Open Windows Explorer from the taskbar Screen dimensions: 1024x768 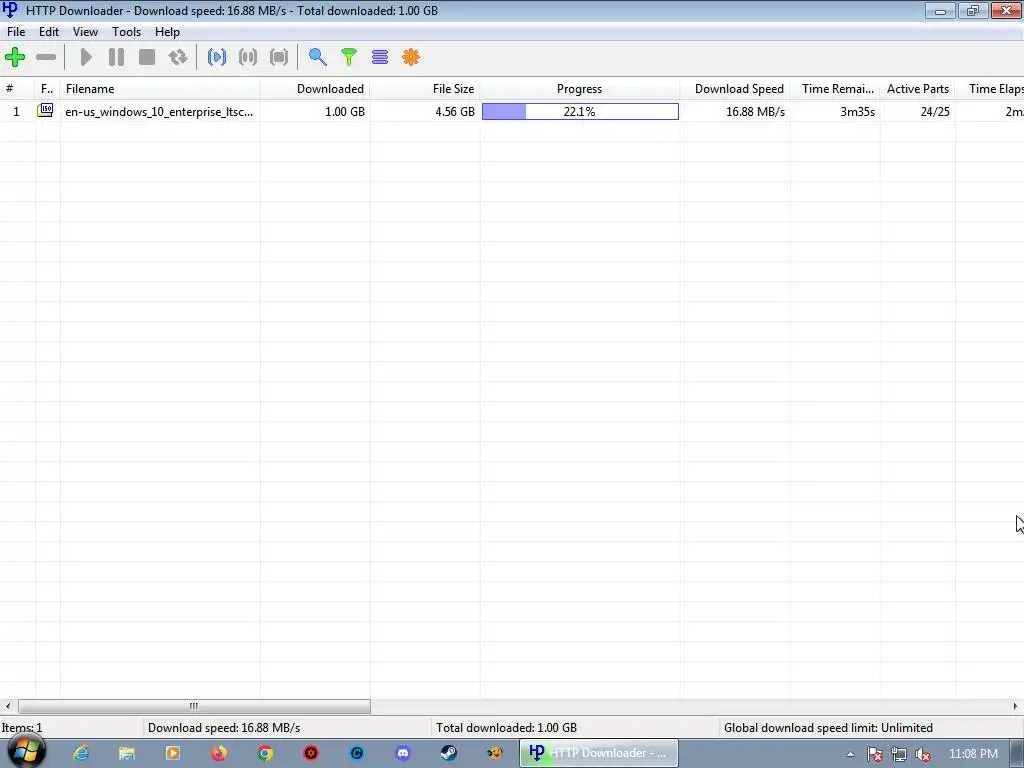(127, 753)
